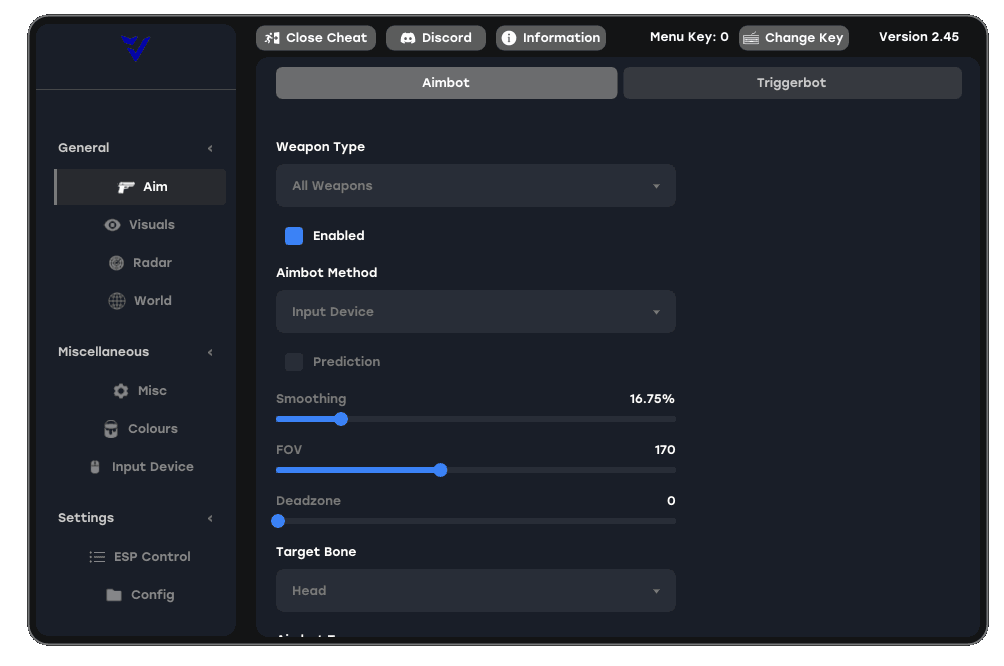
Task: Open the Aim section pistol icon
Action: [x=126, y=187]
